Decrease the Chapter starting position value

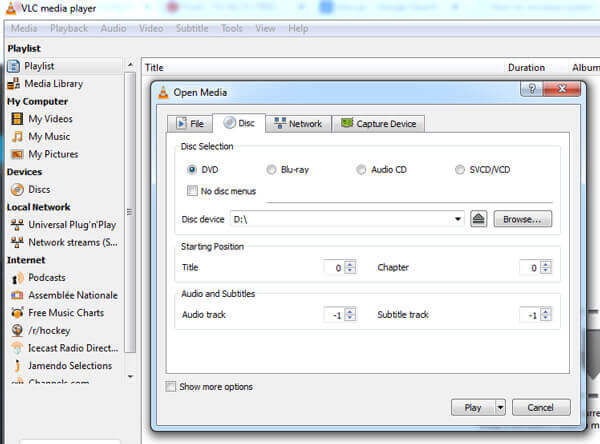pyautogui.click(x=546, y=270)
